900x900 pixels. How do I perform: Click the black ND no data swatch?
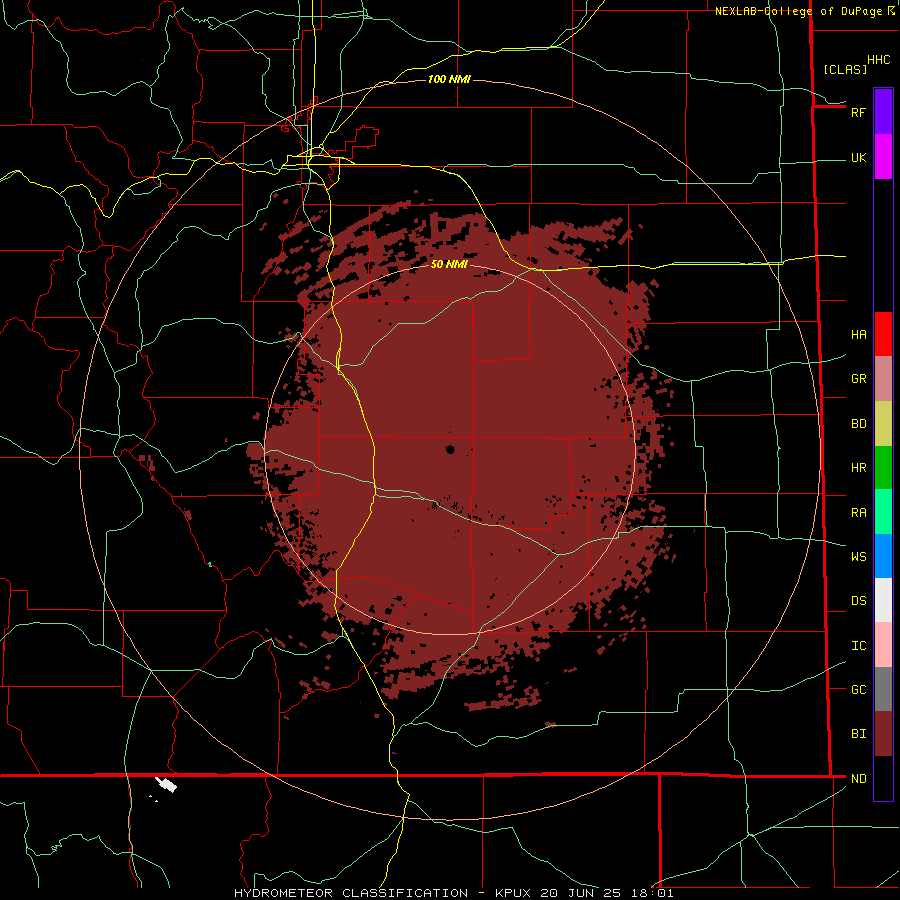click(883, 778)
